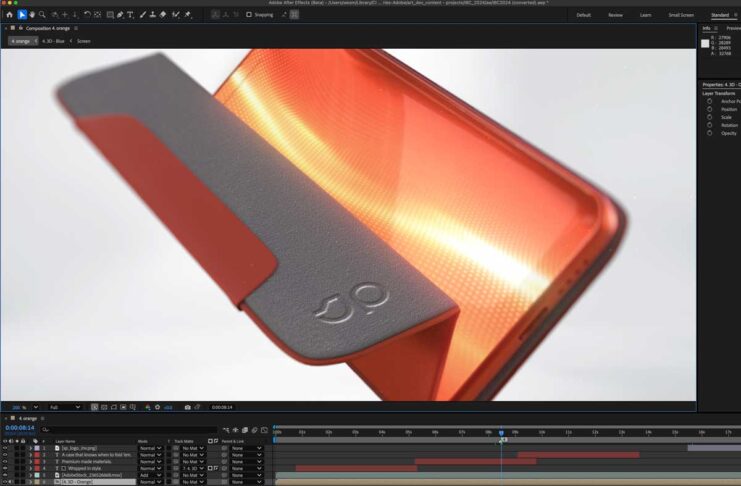Open the Composition panel menu icon
Screen dimensions: 741x486
click(x=76, y=28)
